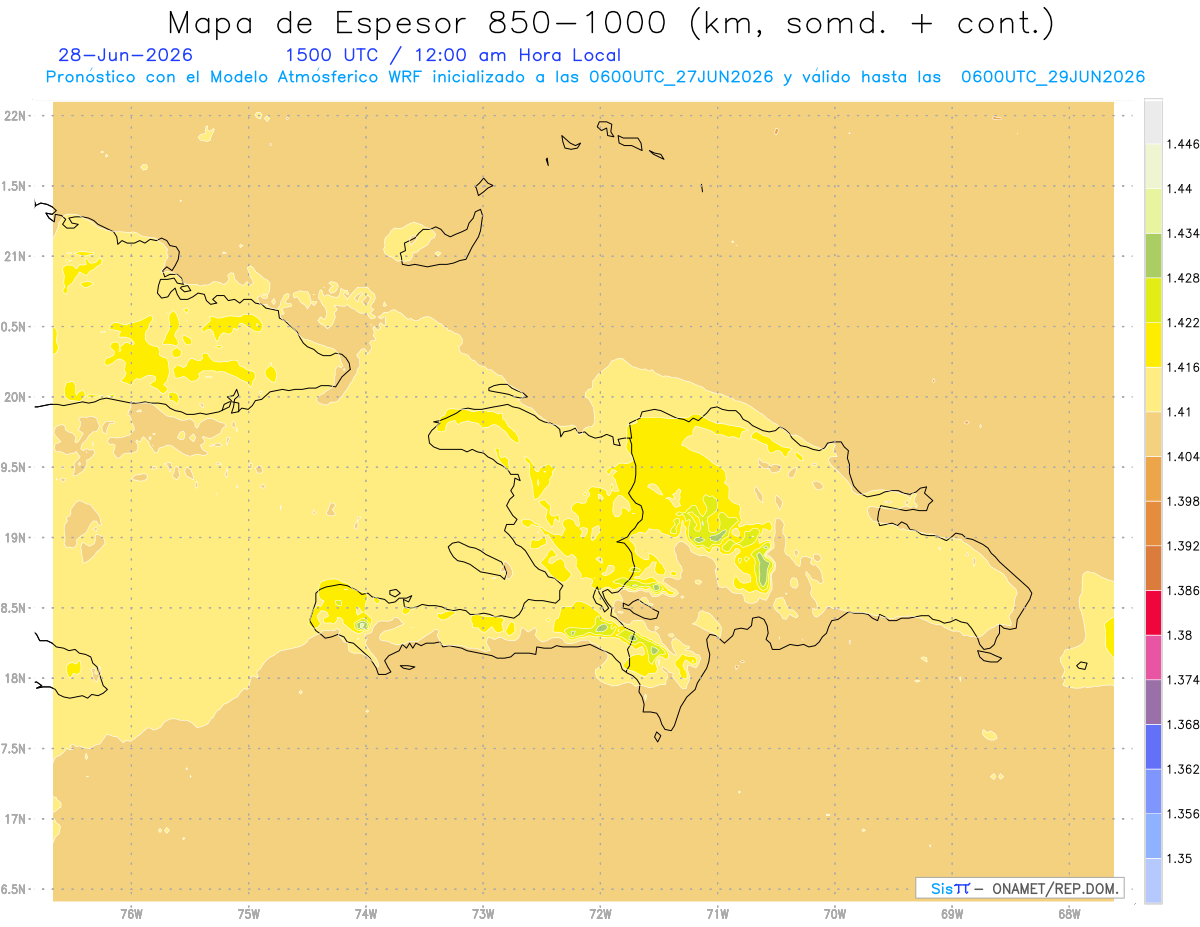Image resolution: width=1200 pixels, height=927 pixels.
Task: Click the 76W longitude axis label
Action: 131,913
